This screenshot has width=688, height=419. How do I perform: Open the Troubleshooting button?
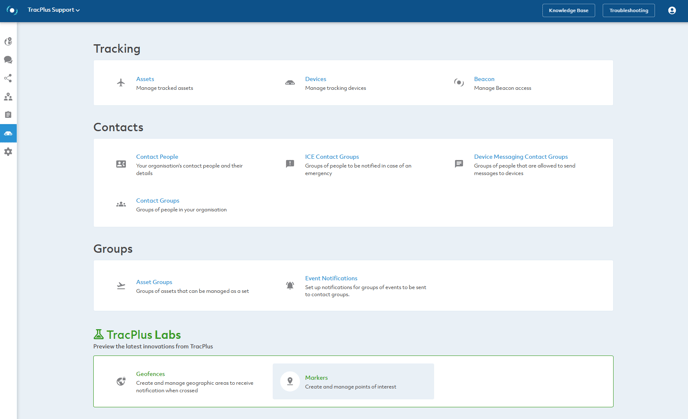(x=628, y=10)
